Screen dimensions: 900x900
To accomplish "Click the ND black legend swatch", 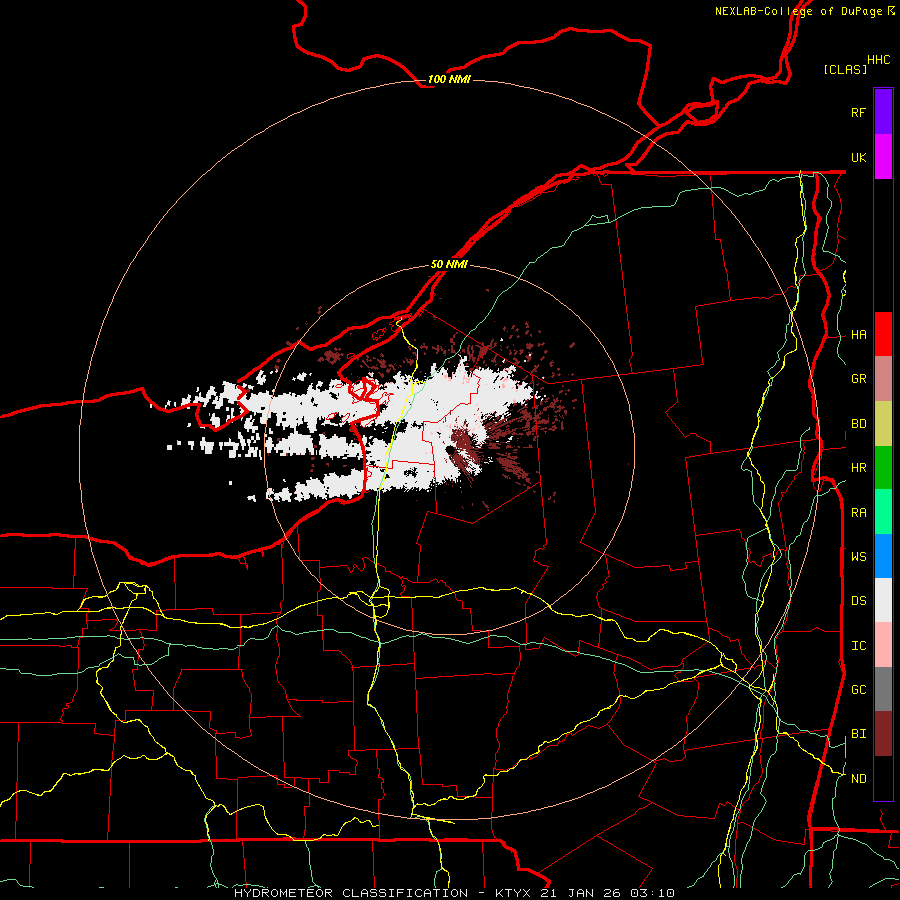I will [x=883, y=778].
